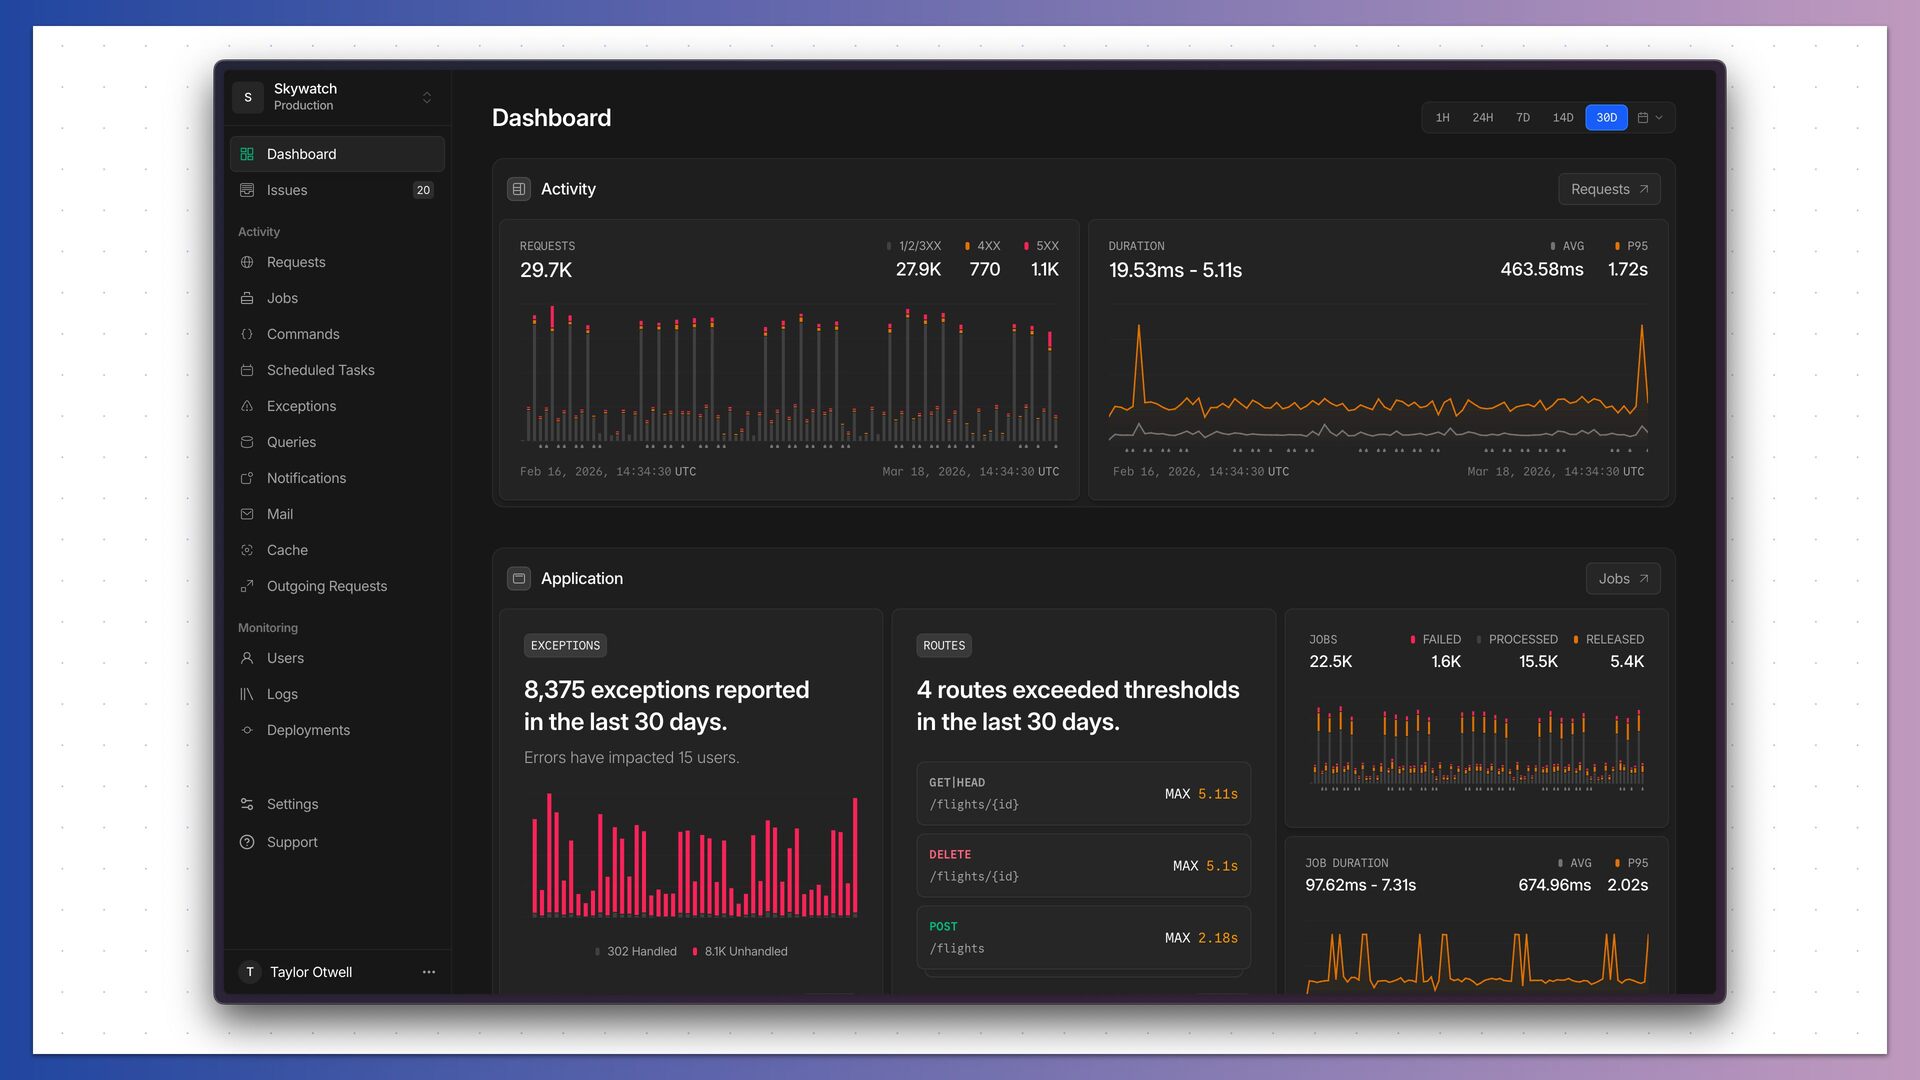Select the GET|HEAD /flights/{id} route row
Image resolution: width=1920 pixels, height=1080 pixels.
[x=1082, y=794]
